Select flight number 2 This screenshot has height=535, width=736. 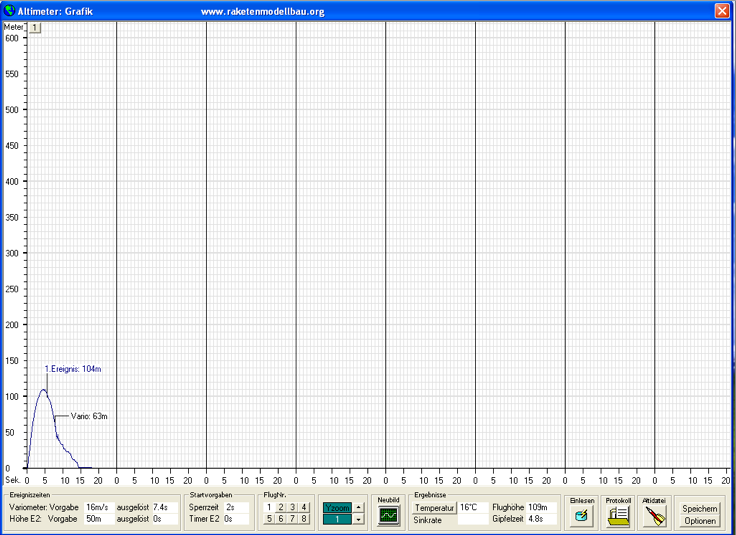tap(281, 508)
